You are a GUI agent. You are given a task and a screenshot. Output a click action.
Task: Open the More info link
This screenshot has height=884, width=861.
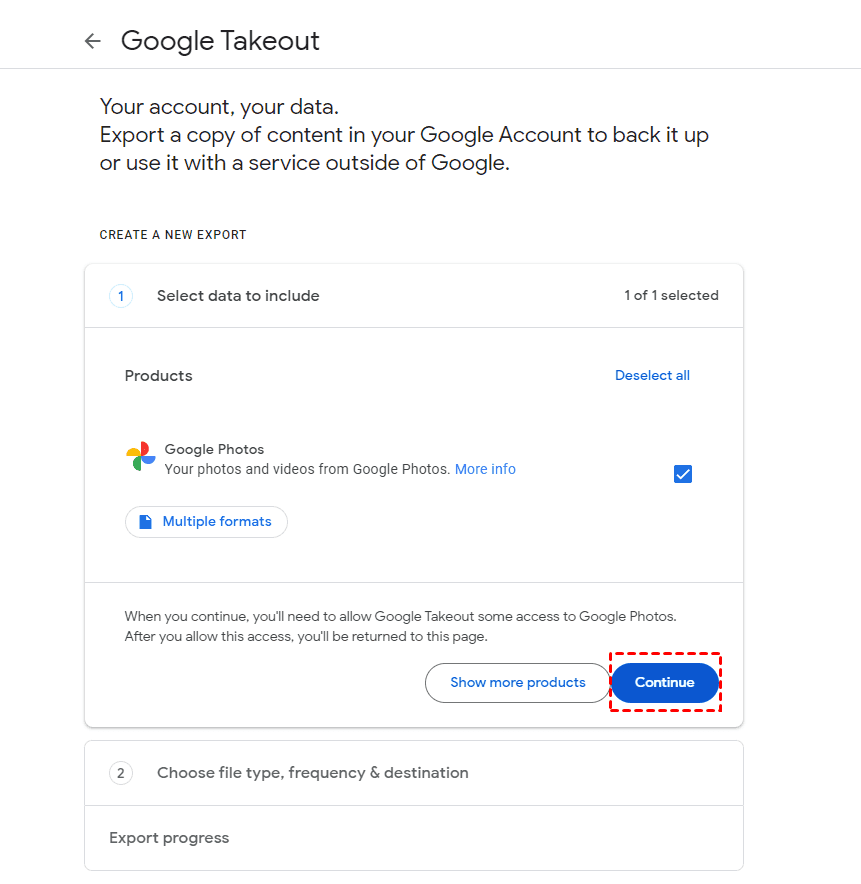point(485,469)
